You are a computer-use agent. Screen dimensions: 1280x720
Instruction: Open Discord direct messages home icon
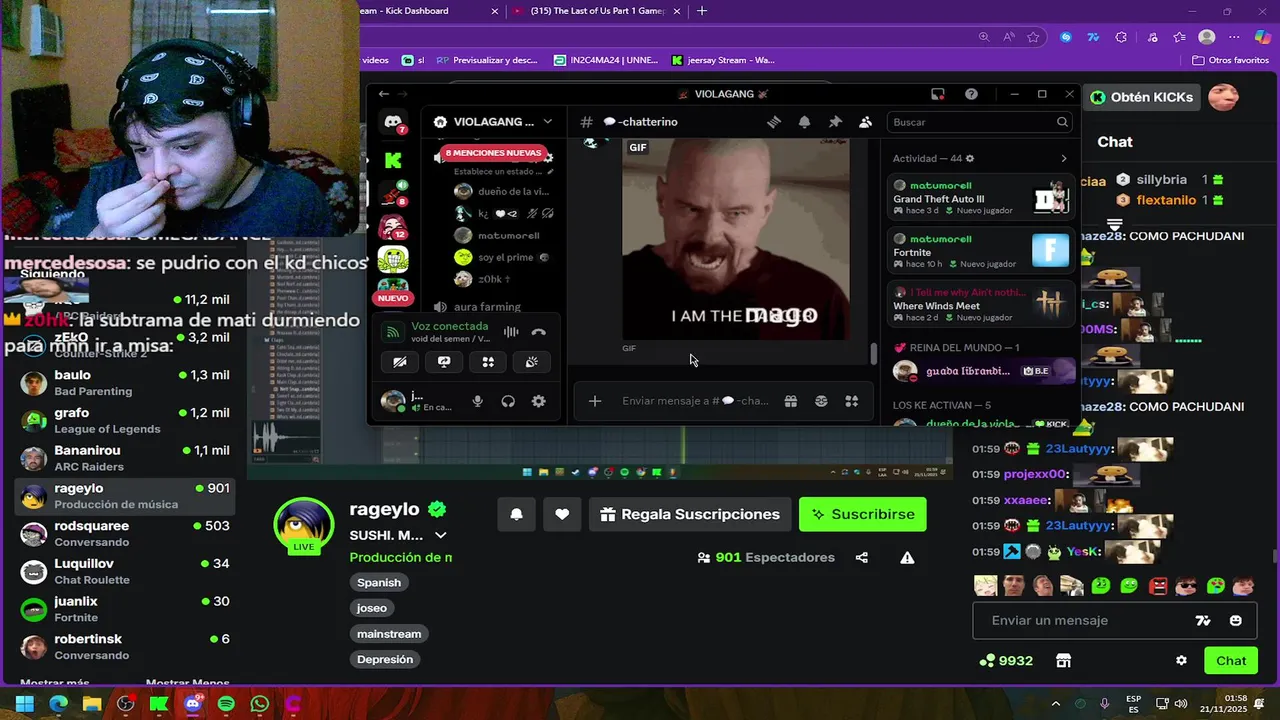393,122
